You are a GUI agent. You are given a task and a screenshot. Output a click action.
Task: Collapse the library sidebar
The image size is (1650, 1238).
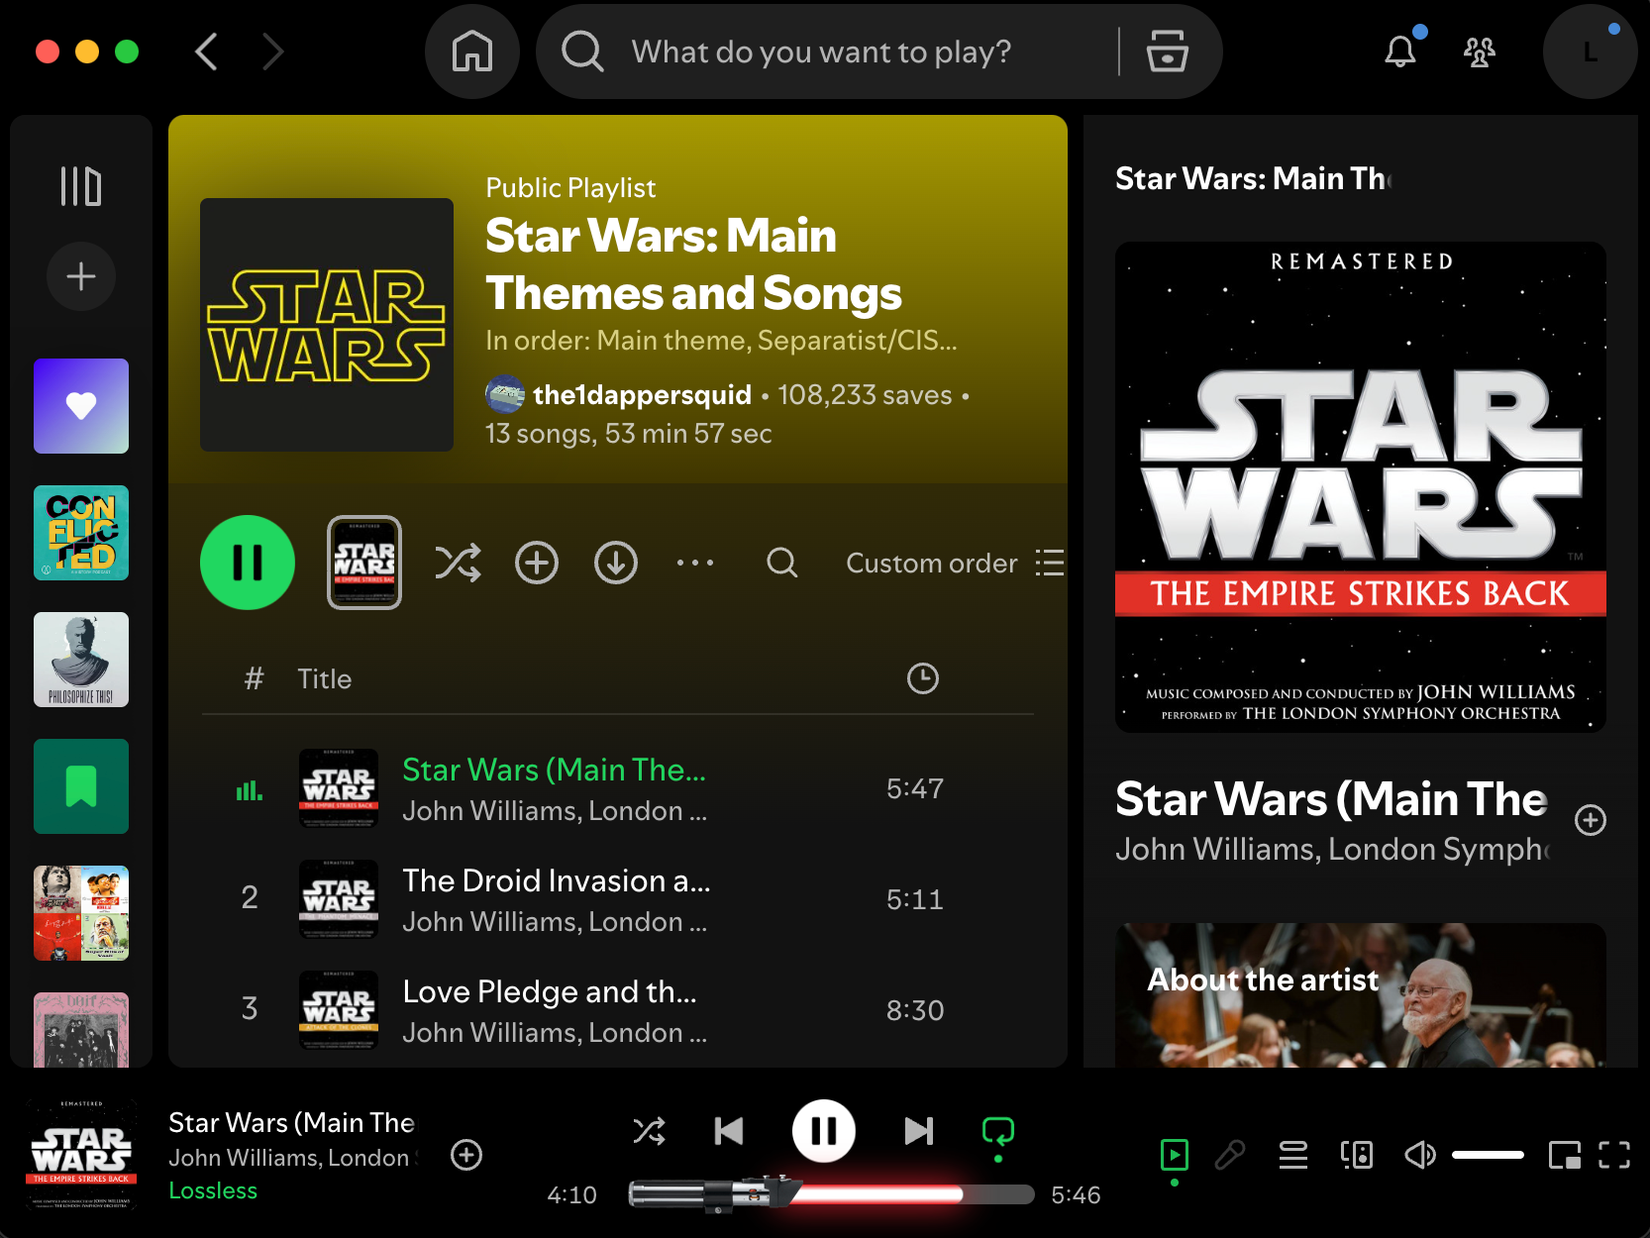pyautogui.click(x=82, y=186)
